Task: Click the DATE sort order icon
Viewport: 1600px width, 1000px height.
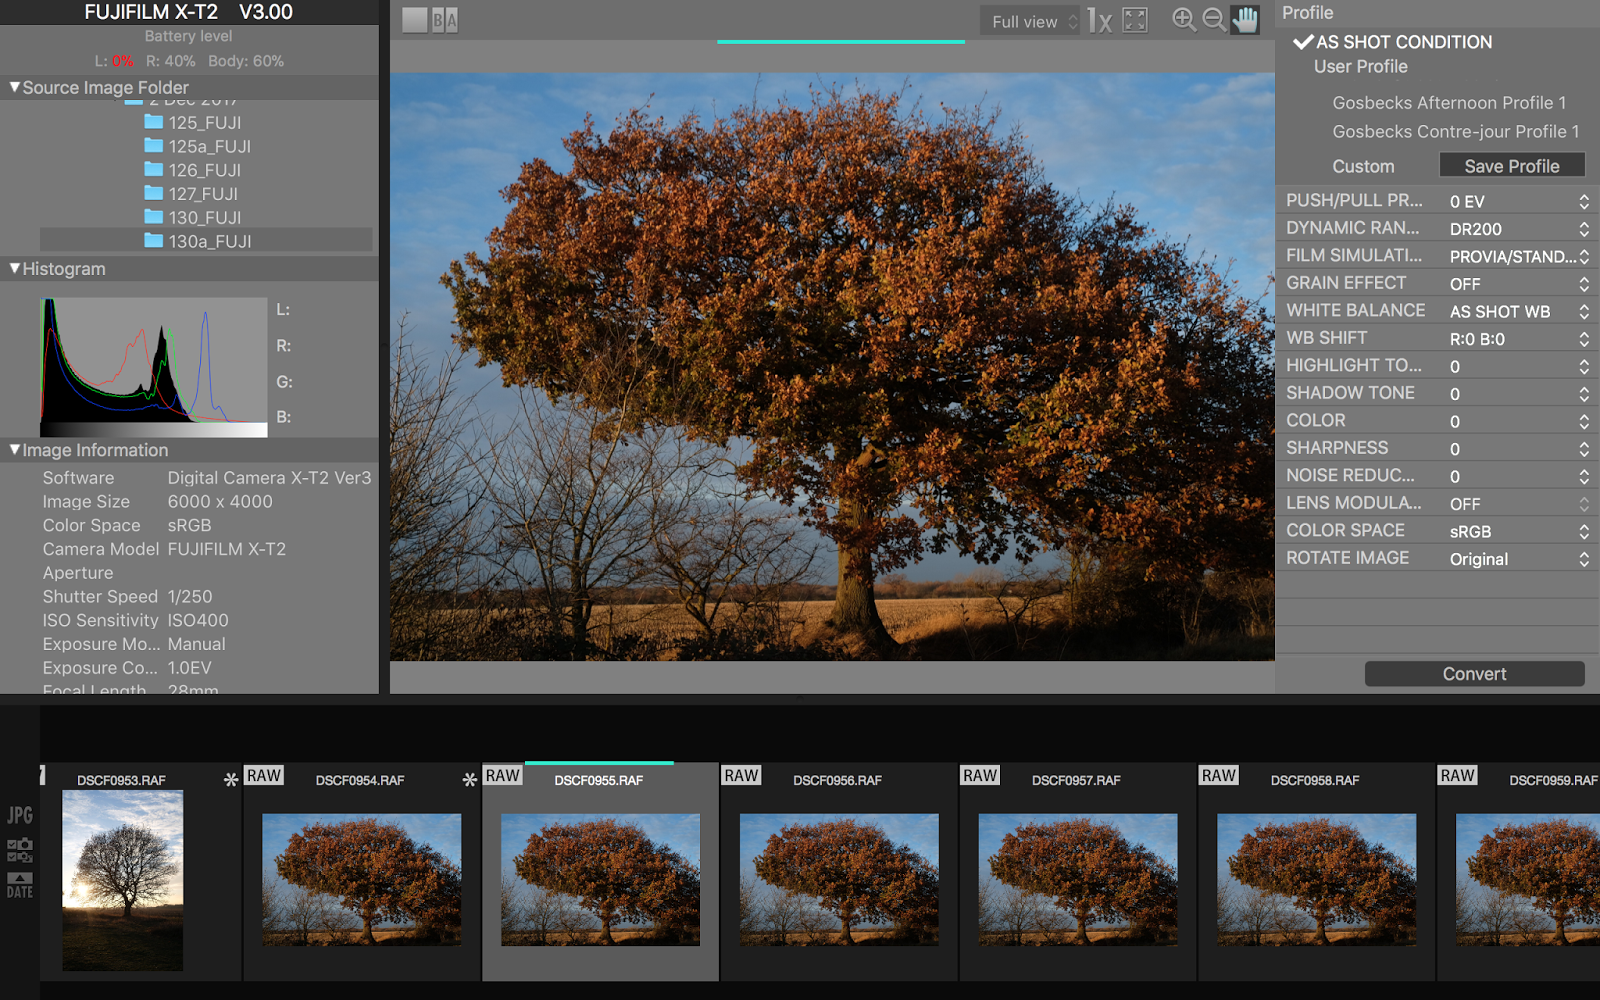Action: click(20, 886)
